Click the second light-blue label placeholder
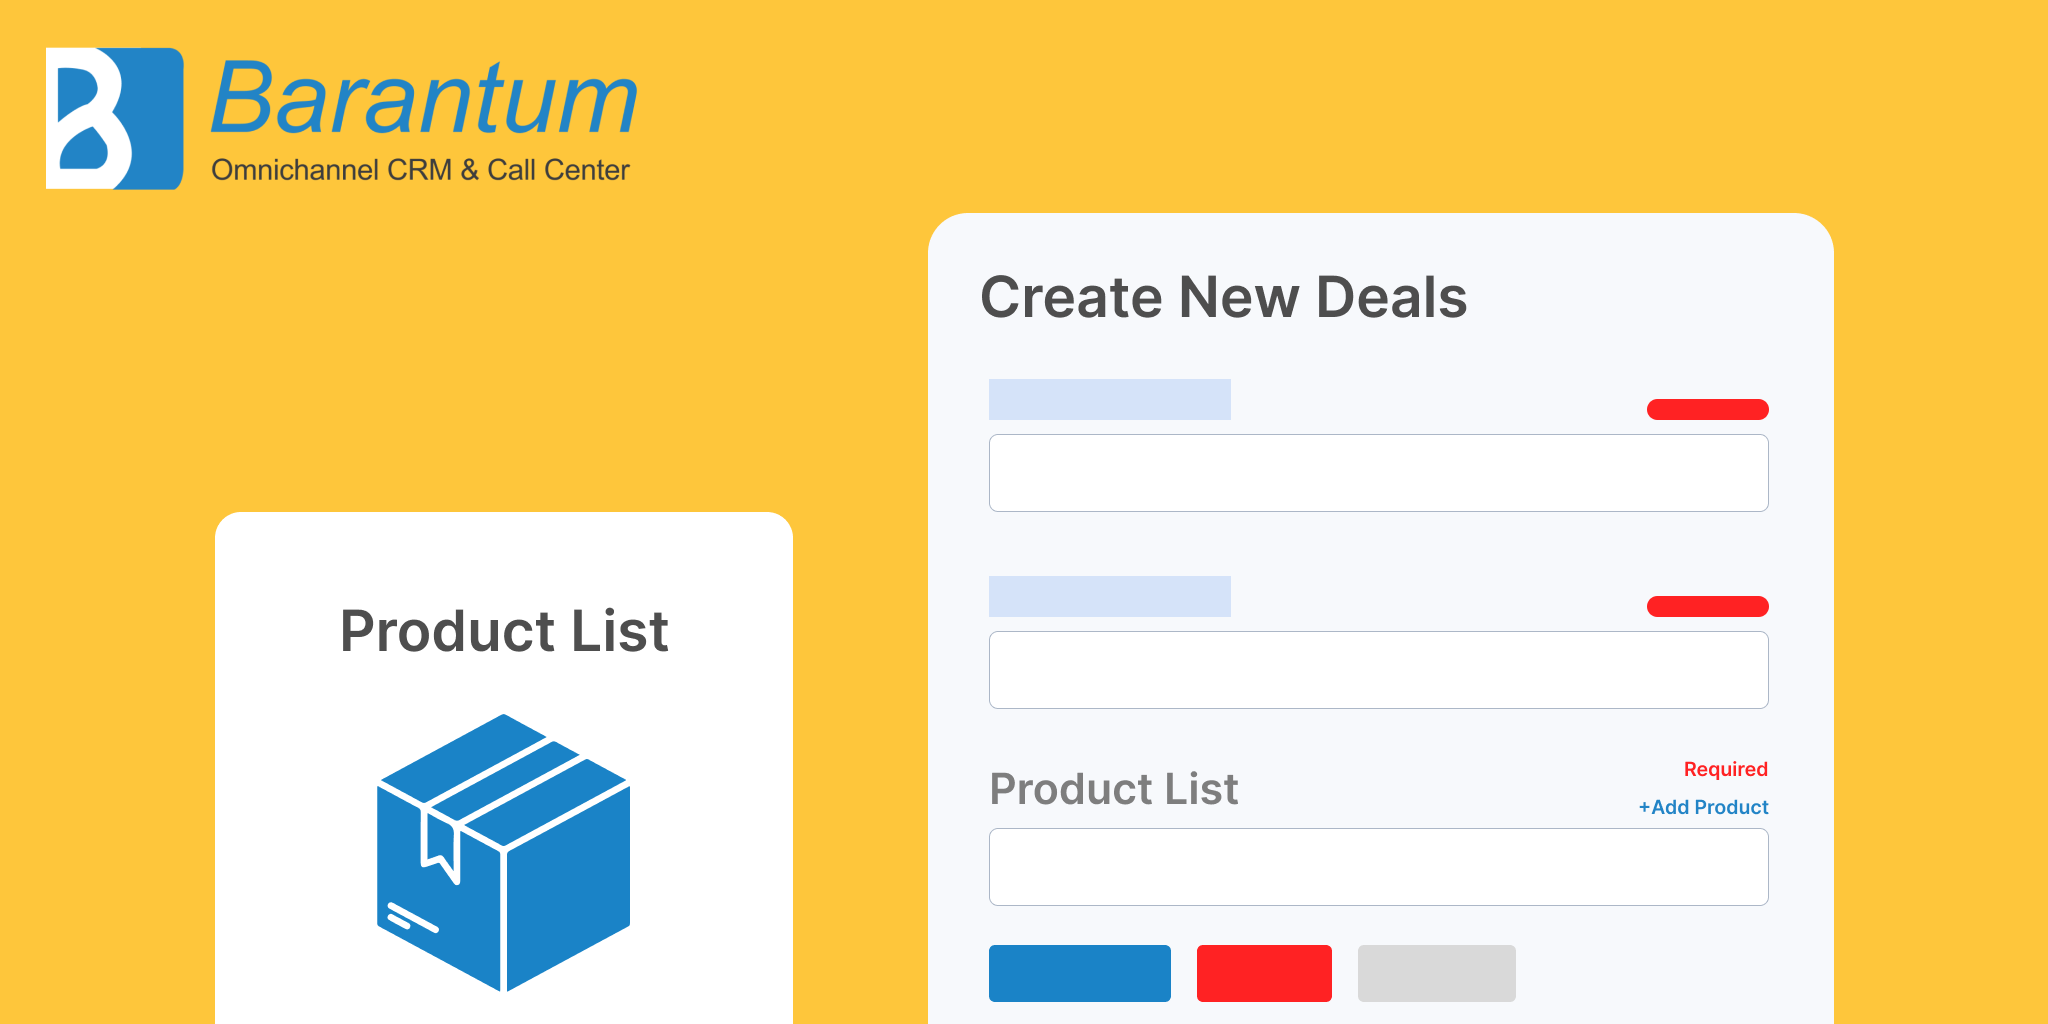Image resolution: width=2048 pixels, height=1024 pixels. click(x=1110, y=596)
